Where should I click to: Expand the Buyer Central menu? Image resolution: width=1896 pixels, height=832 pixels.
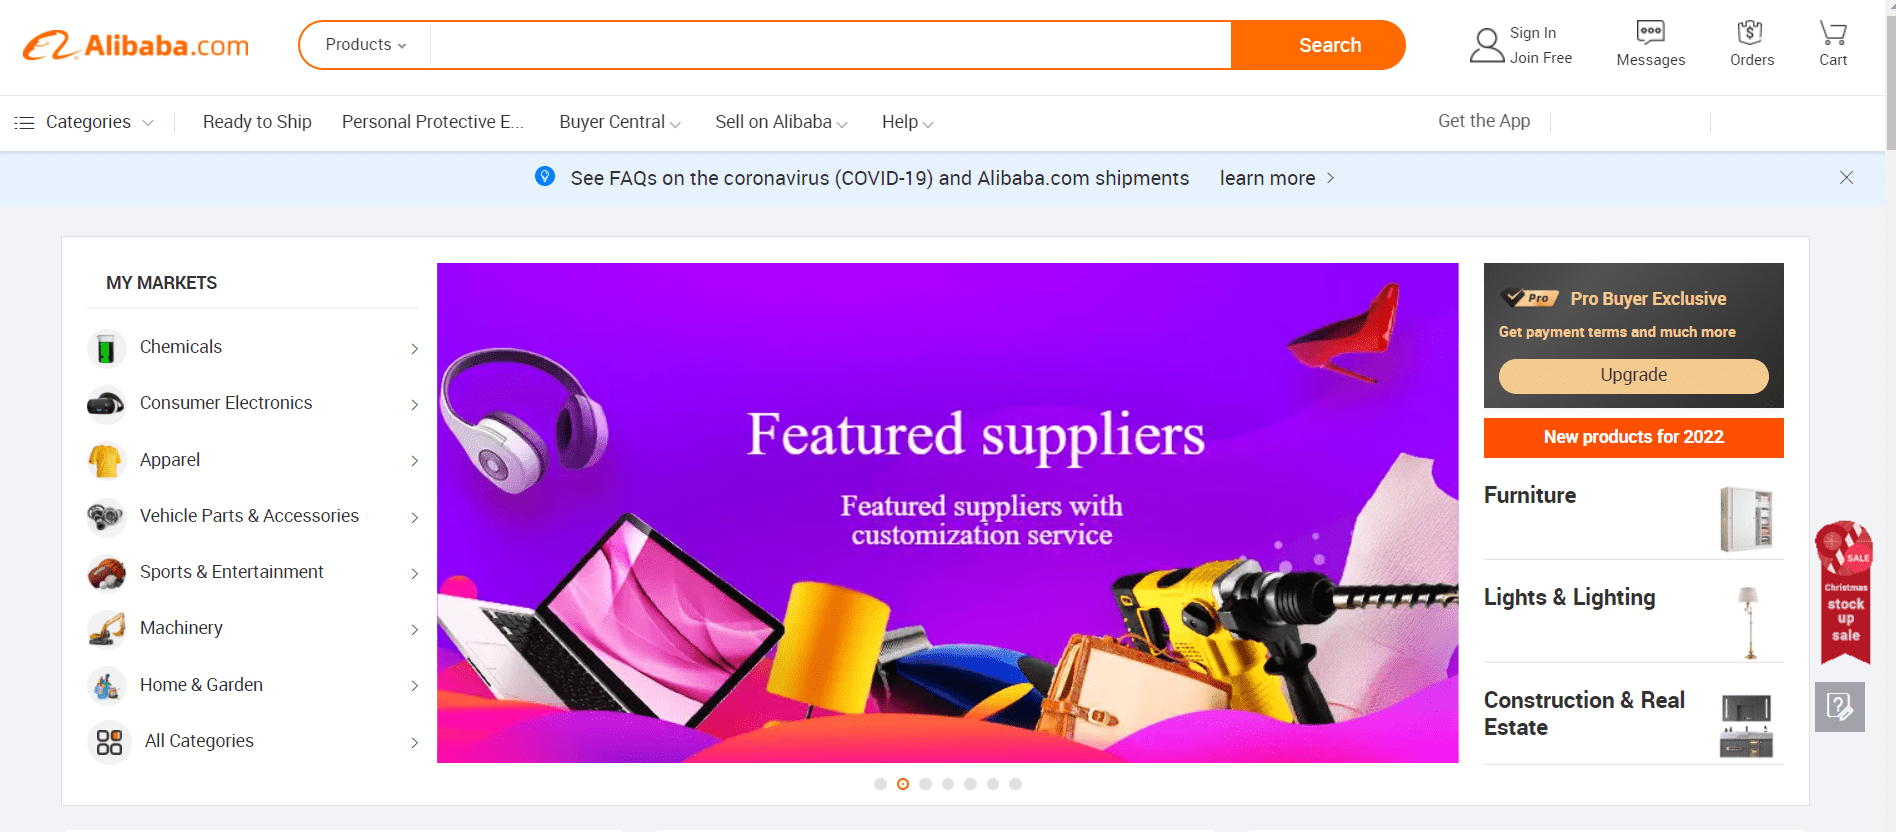pos(620,122)
